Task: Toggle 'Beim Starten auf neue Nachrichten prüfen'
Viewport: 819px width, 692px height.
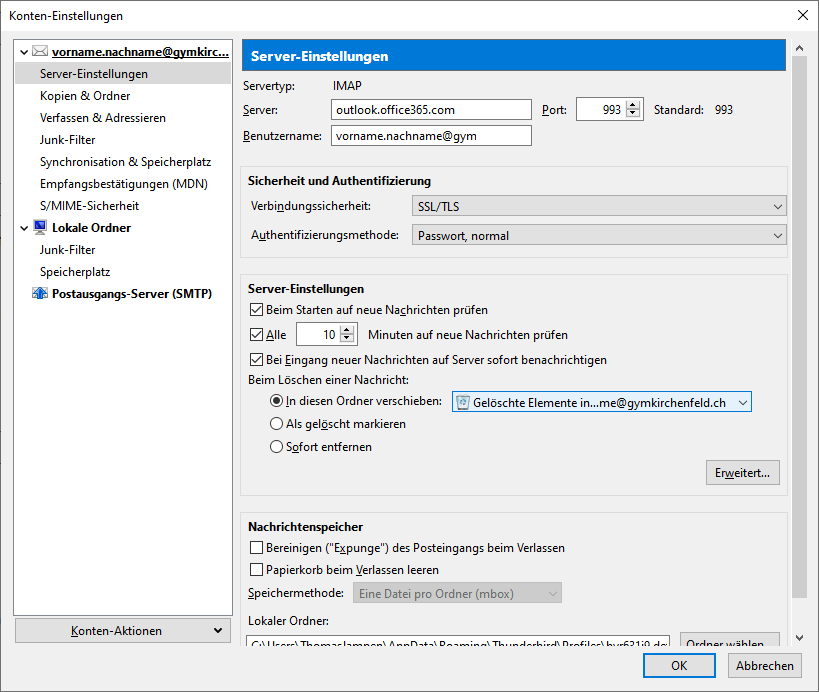Action: (x=256, y=310)
